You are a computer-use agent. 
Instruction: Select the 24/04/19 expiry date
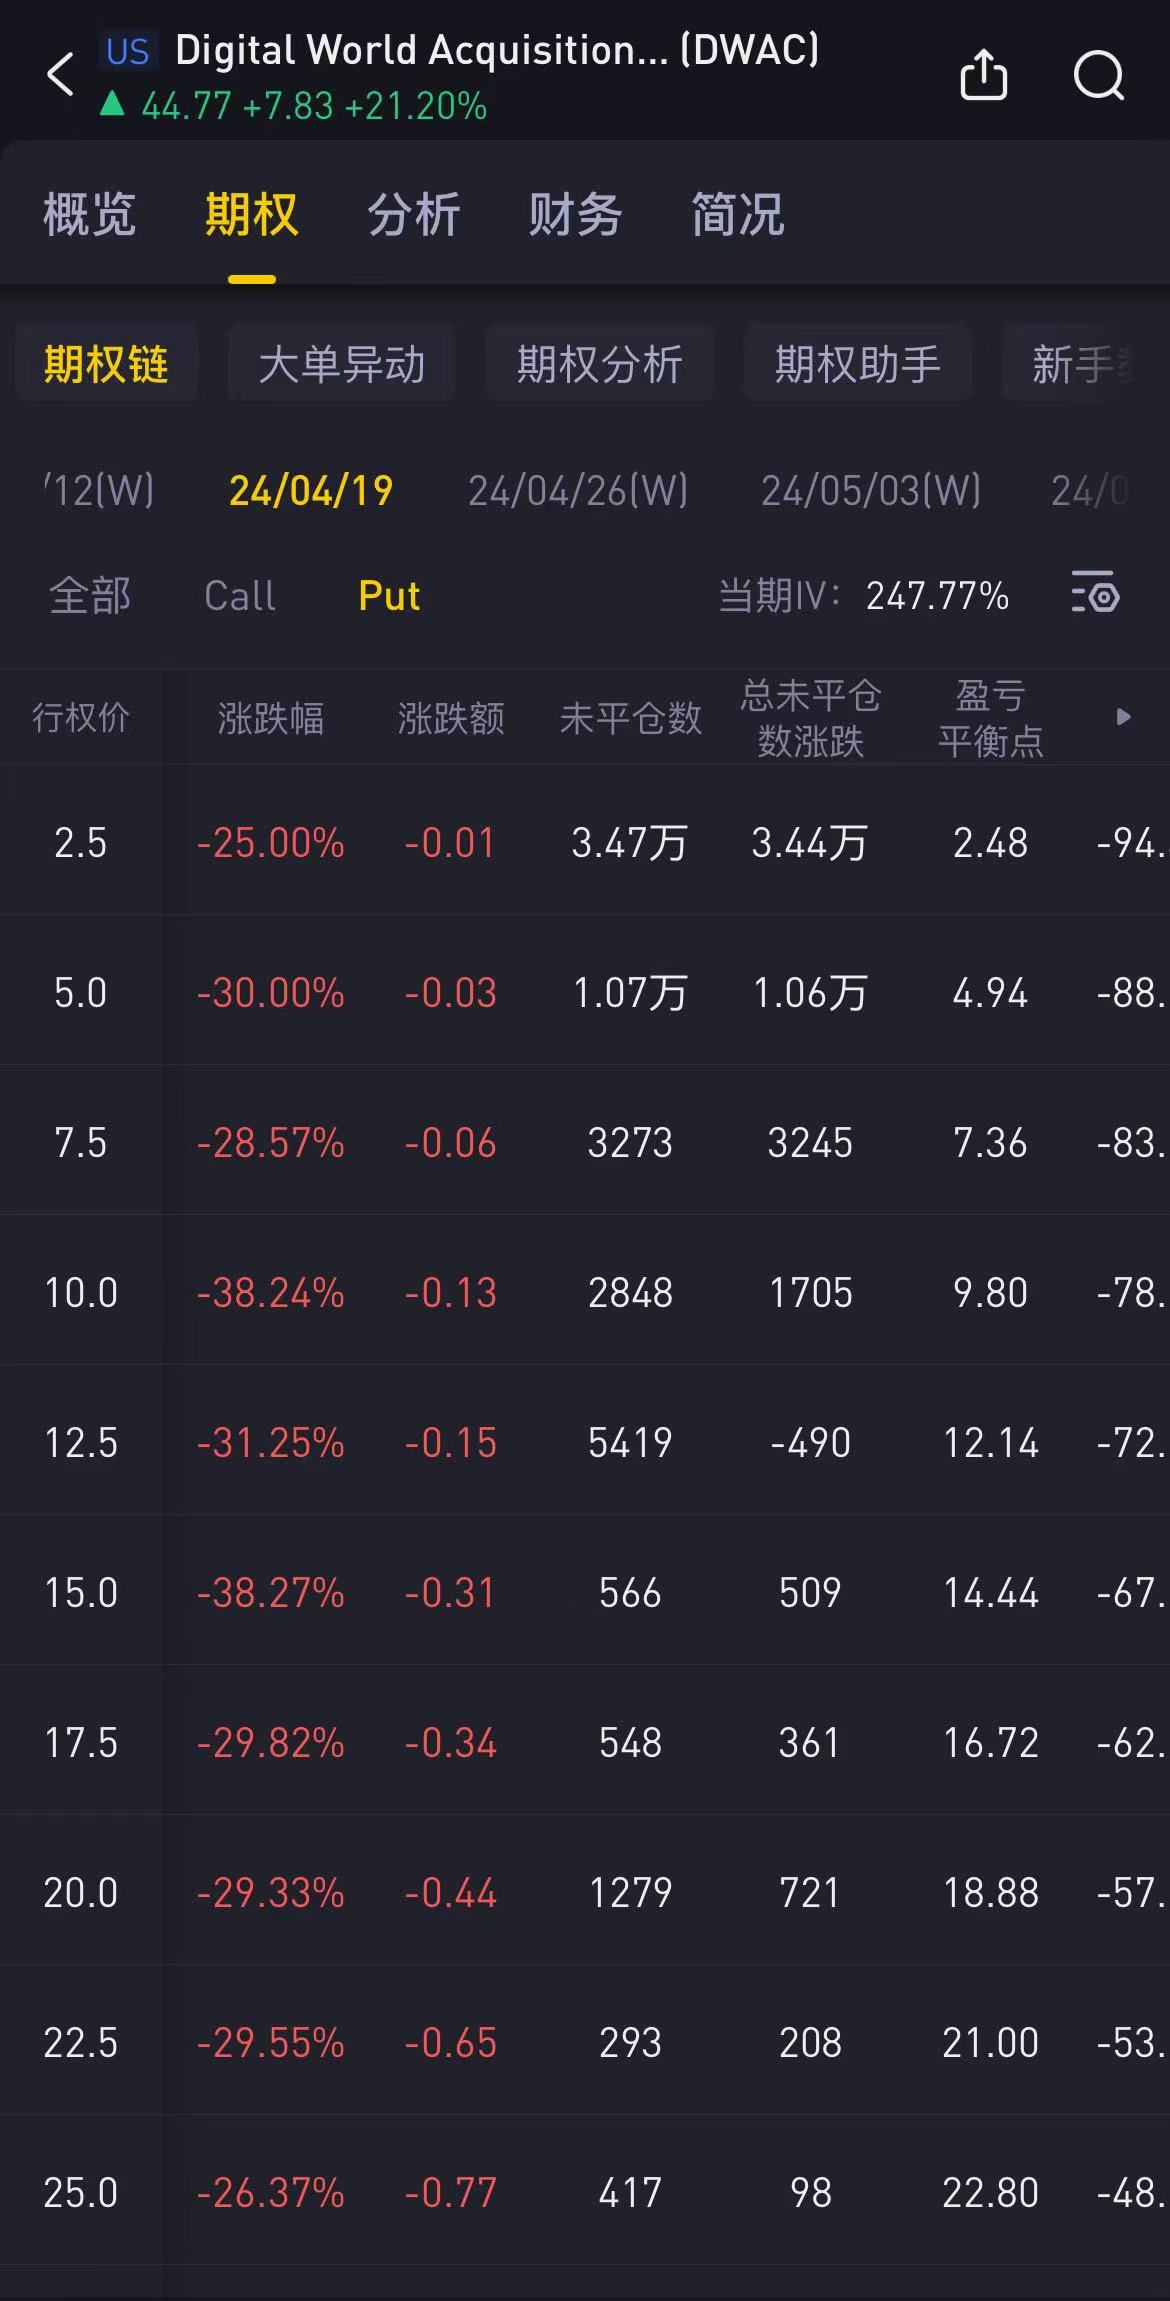point(311,490)
